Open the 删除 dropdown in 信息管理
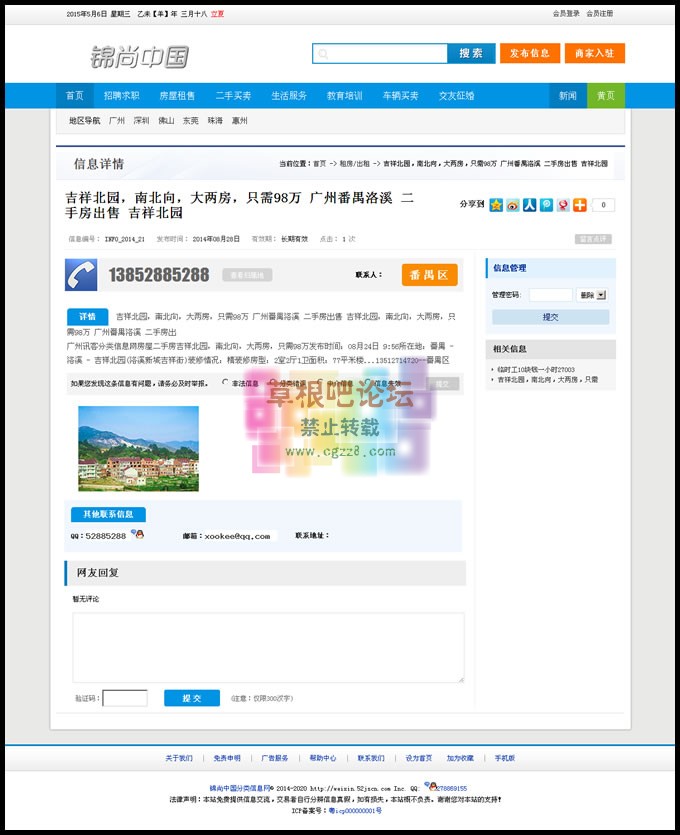 point(592,295)
